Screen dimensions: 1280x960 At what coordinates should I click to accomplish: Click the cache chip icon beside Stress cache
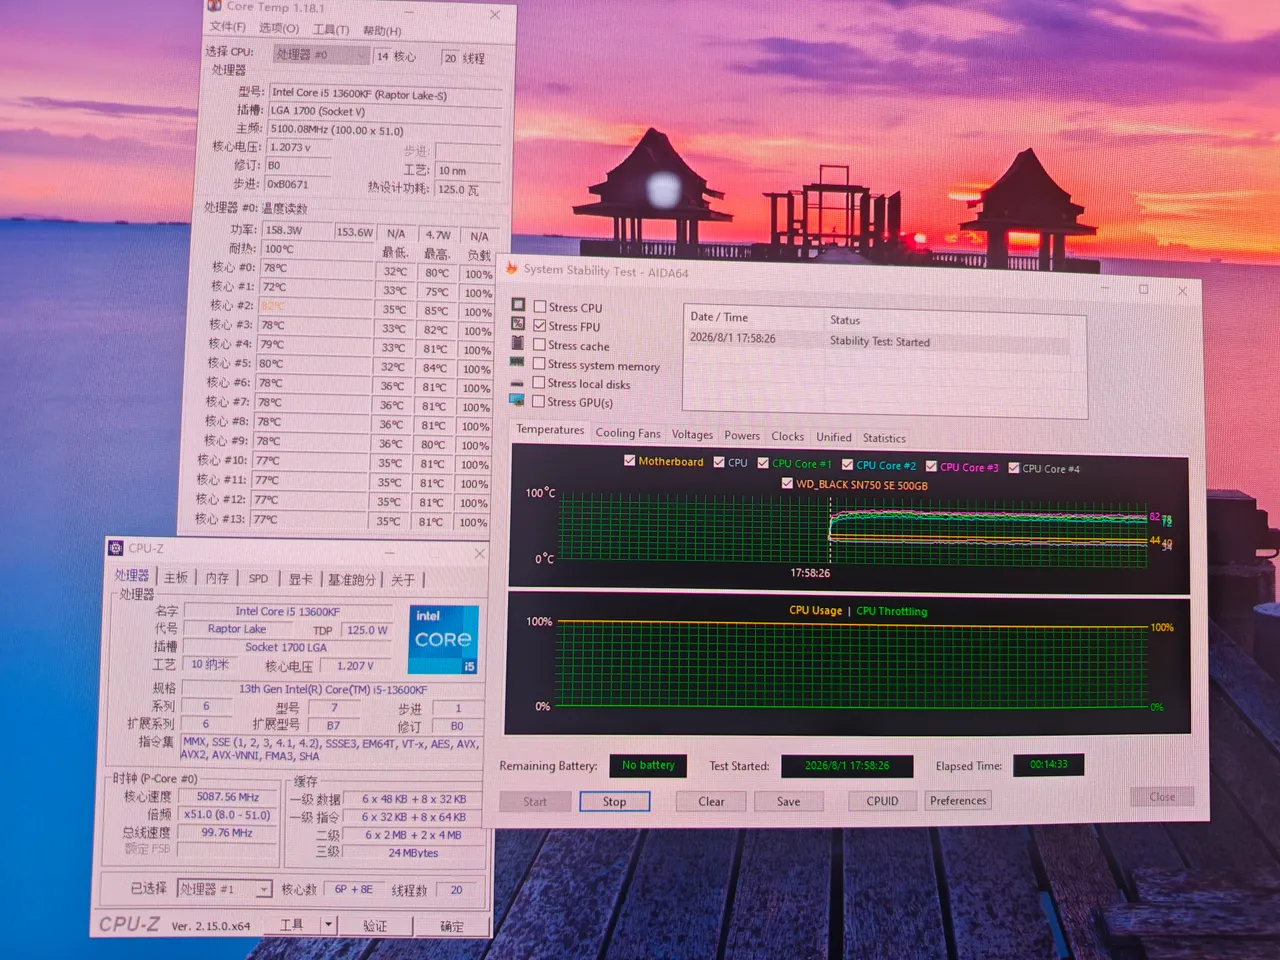(x=518, y=343)
